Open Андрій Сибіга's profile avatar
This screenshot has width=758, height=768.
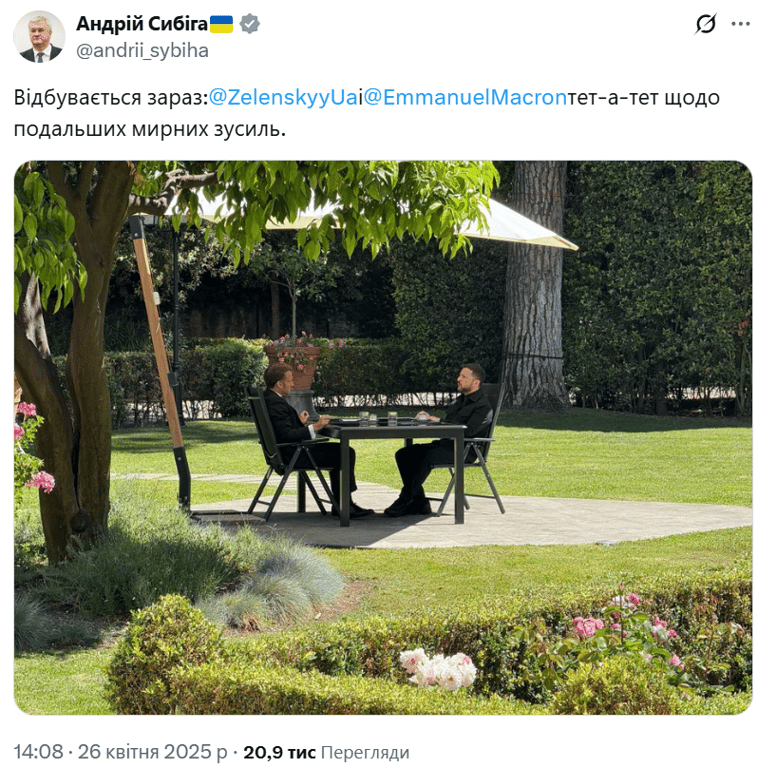(x=39, y=37)
